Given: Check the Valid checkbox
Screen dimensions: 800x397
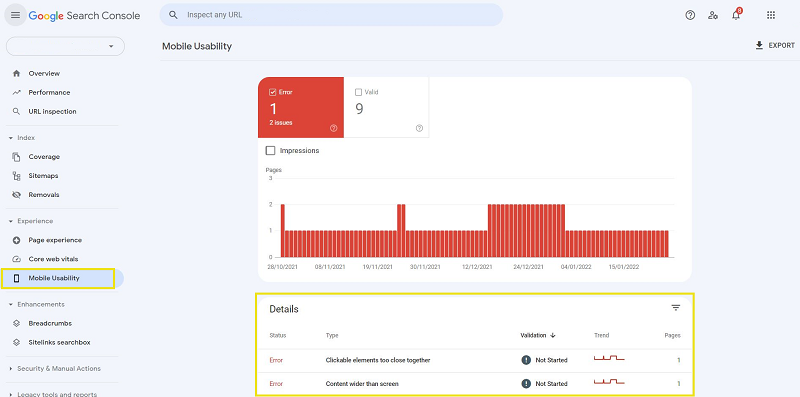Looking at the screenshot, I should [x=358, y=92].
